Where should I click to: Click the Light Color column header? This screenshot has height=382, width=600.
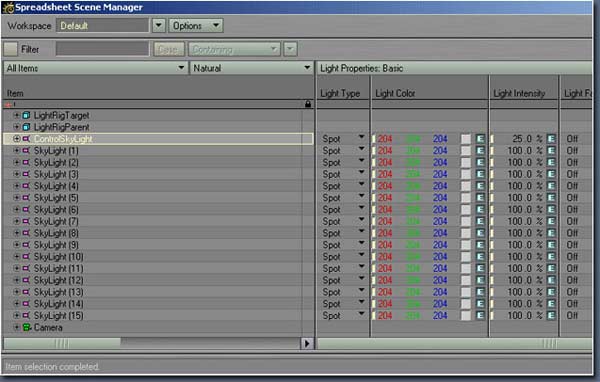point(395,93)
